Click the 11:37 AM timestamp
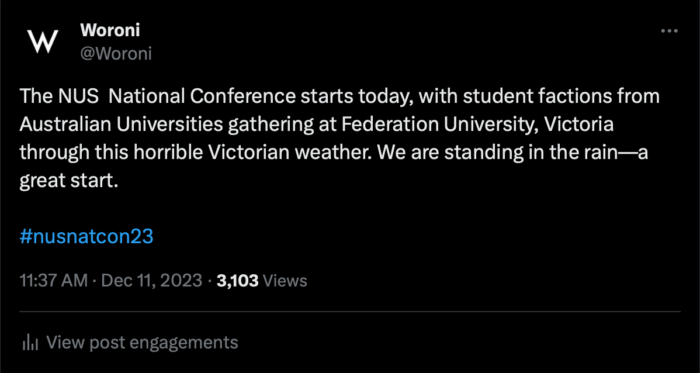Image resolution: width=700 pixels, height=373 pixels. [54, 281]
